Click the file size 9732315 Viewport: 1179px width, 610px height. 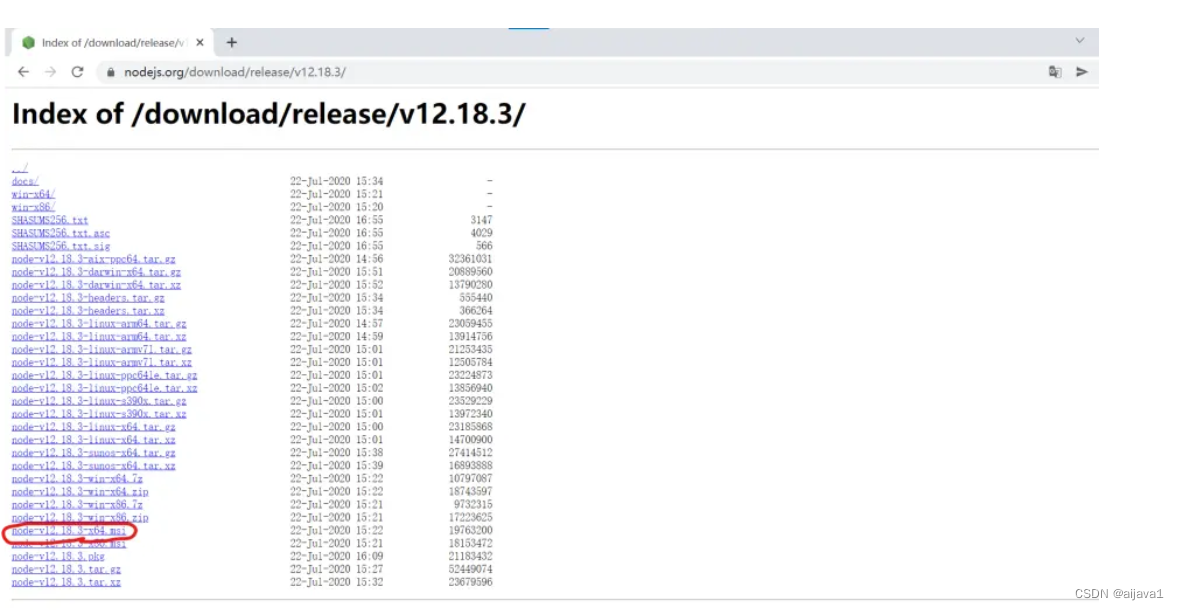473,505
